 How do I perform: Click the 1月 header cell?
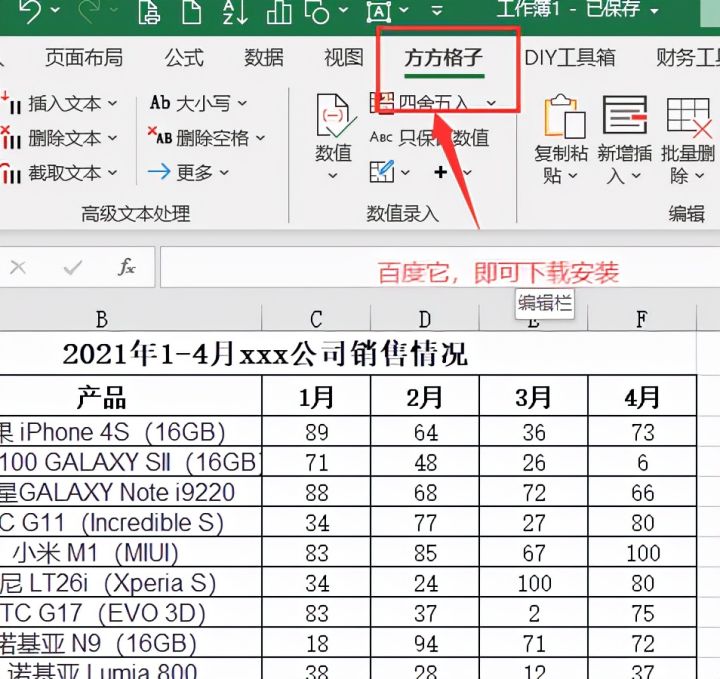pyautogui.click(x=316, y=396)
